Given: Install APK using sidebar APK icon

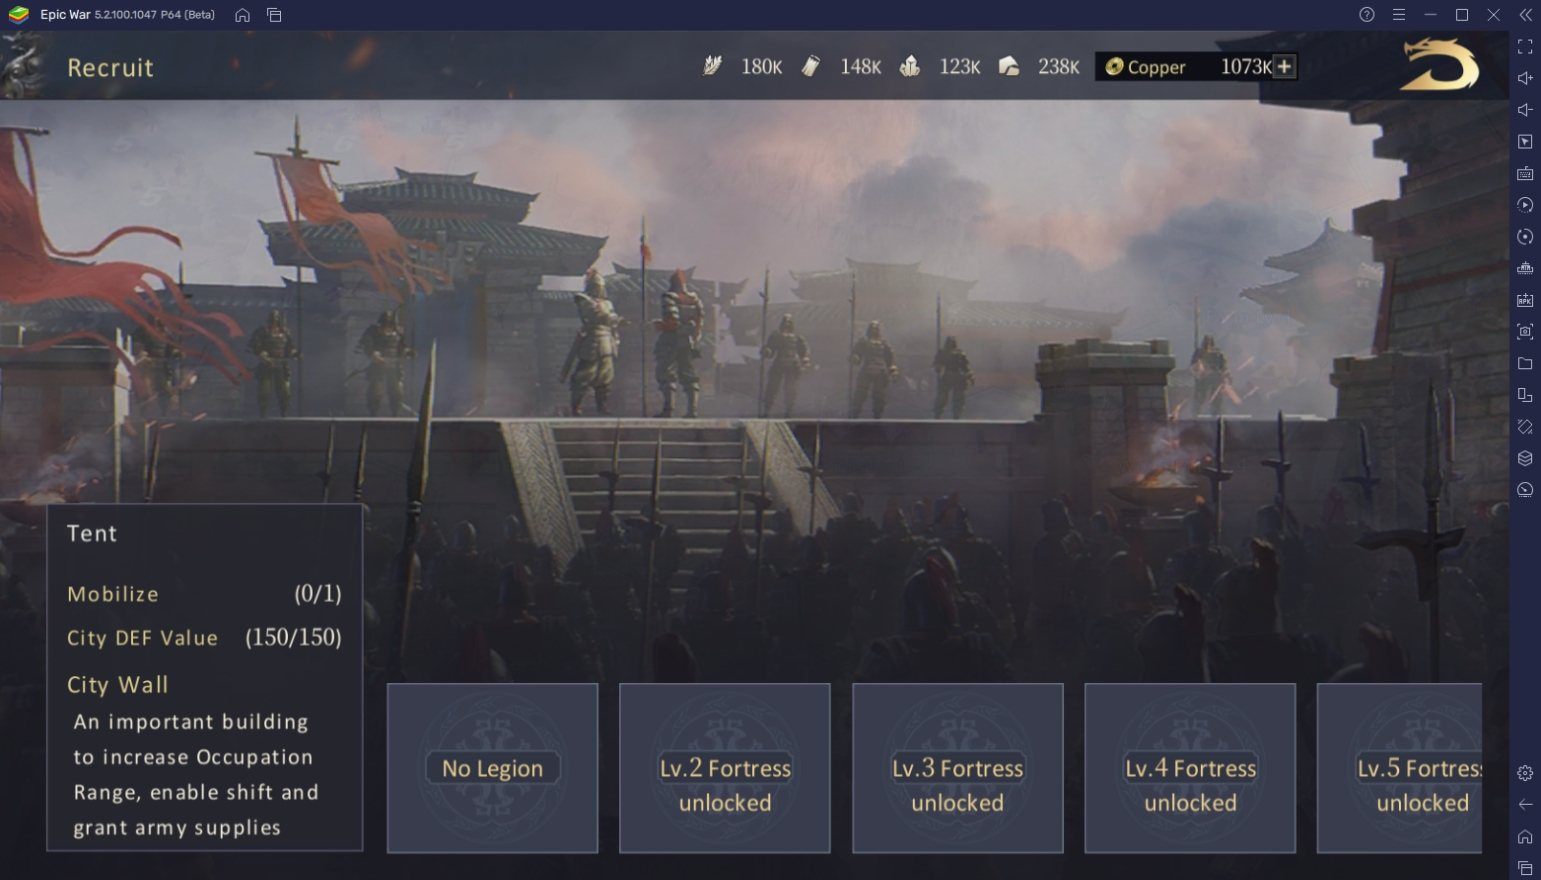Looking at the screenshot, I should point(1525,300).
